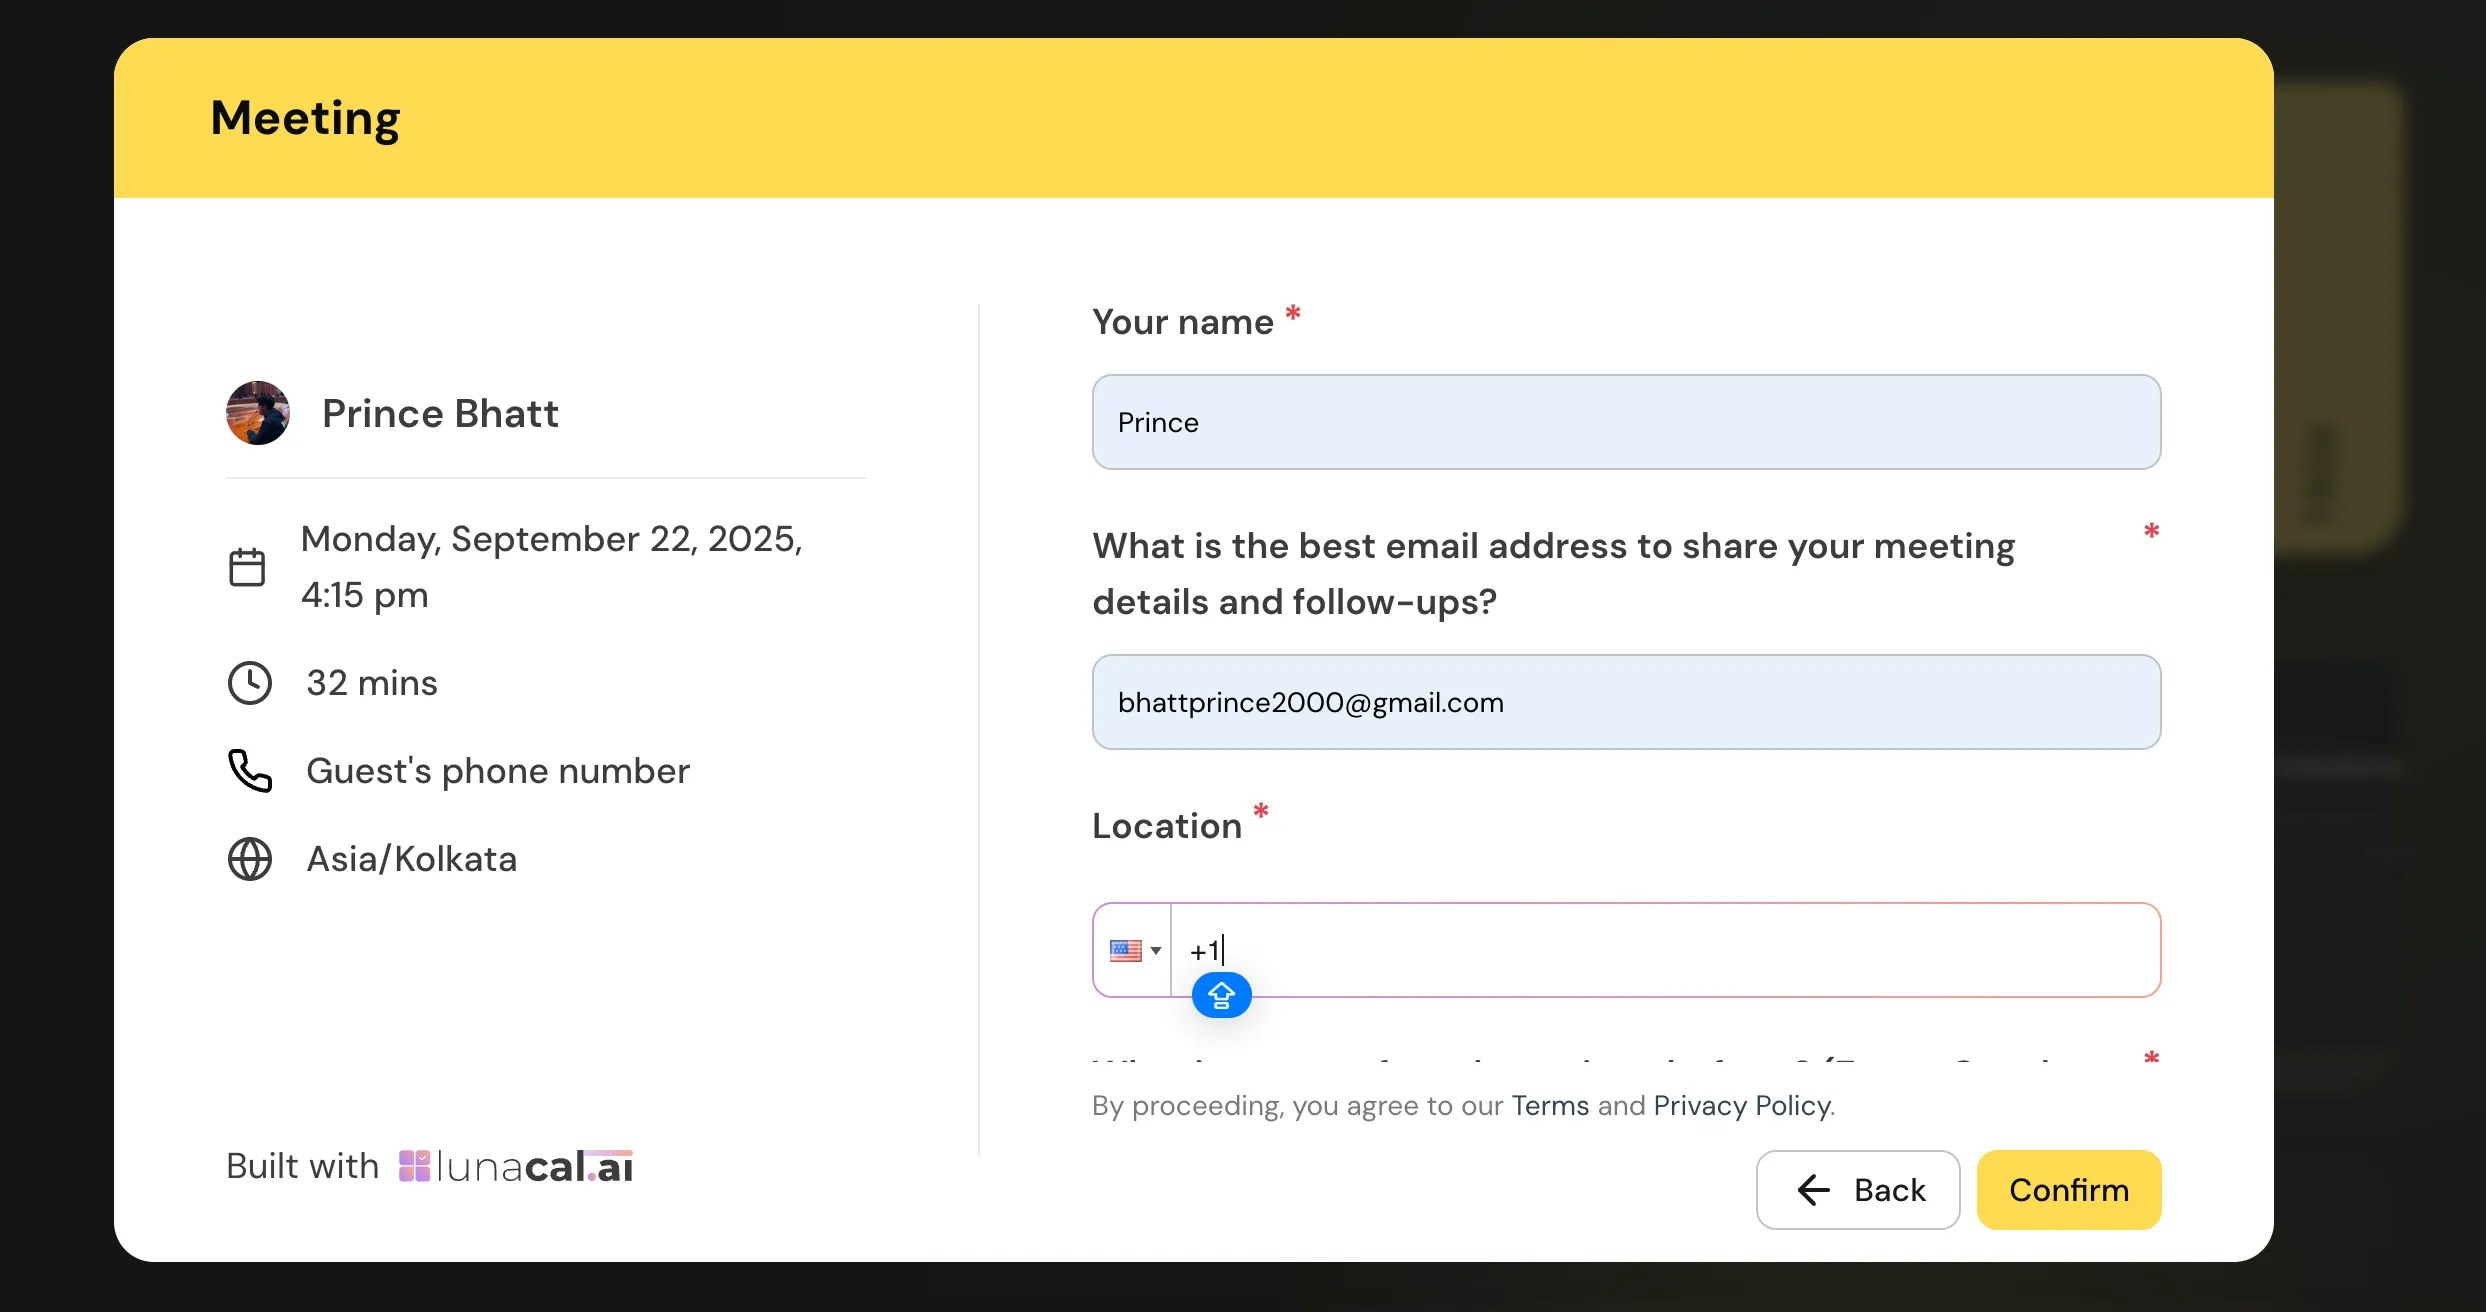Click the clock icon next to 32 mins
The height and width of the screenshot is (1312, 2486).
(250, 683)
